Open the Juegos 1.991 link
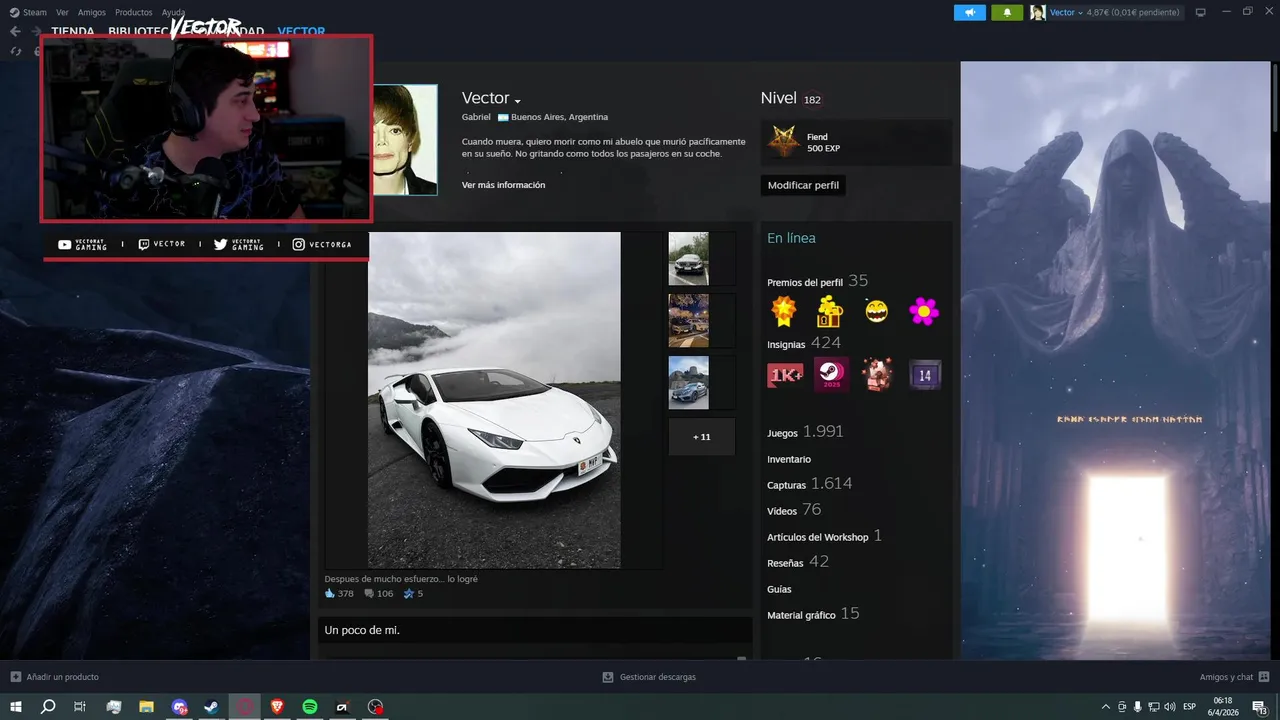This screenshot has width=1280, height=720. [805, 432]
